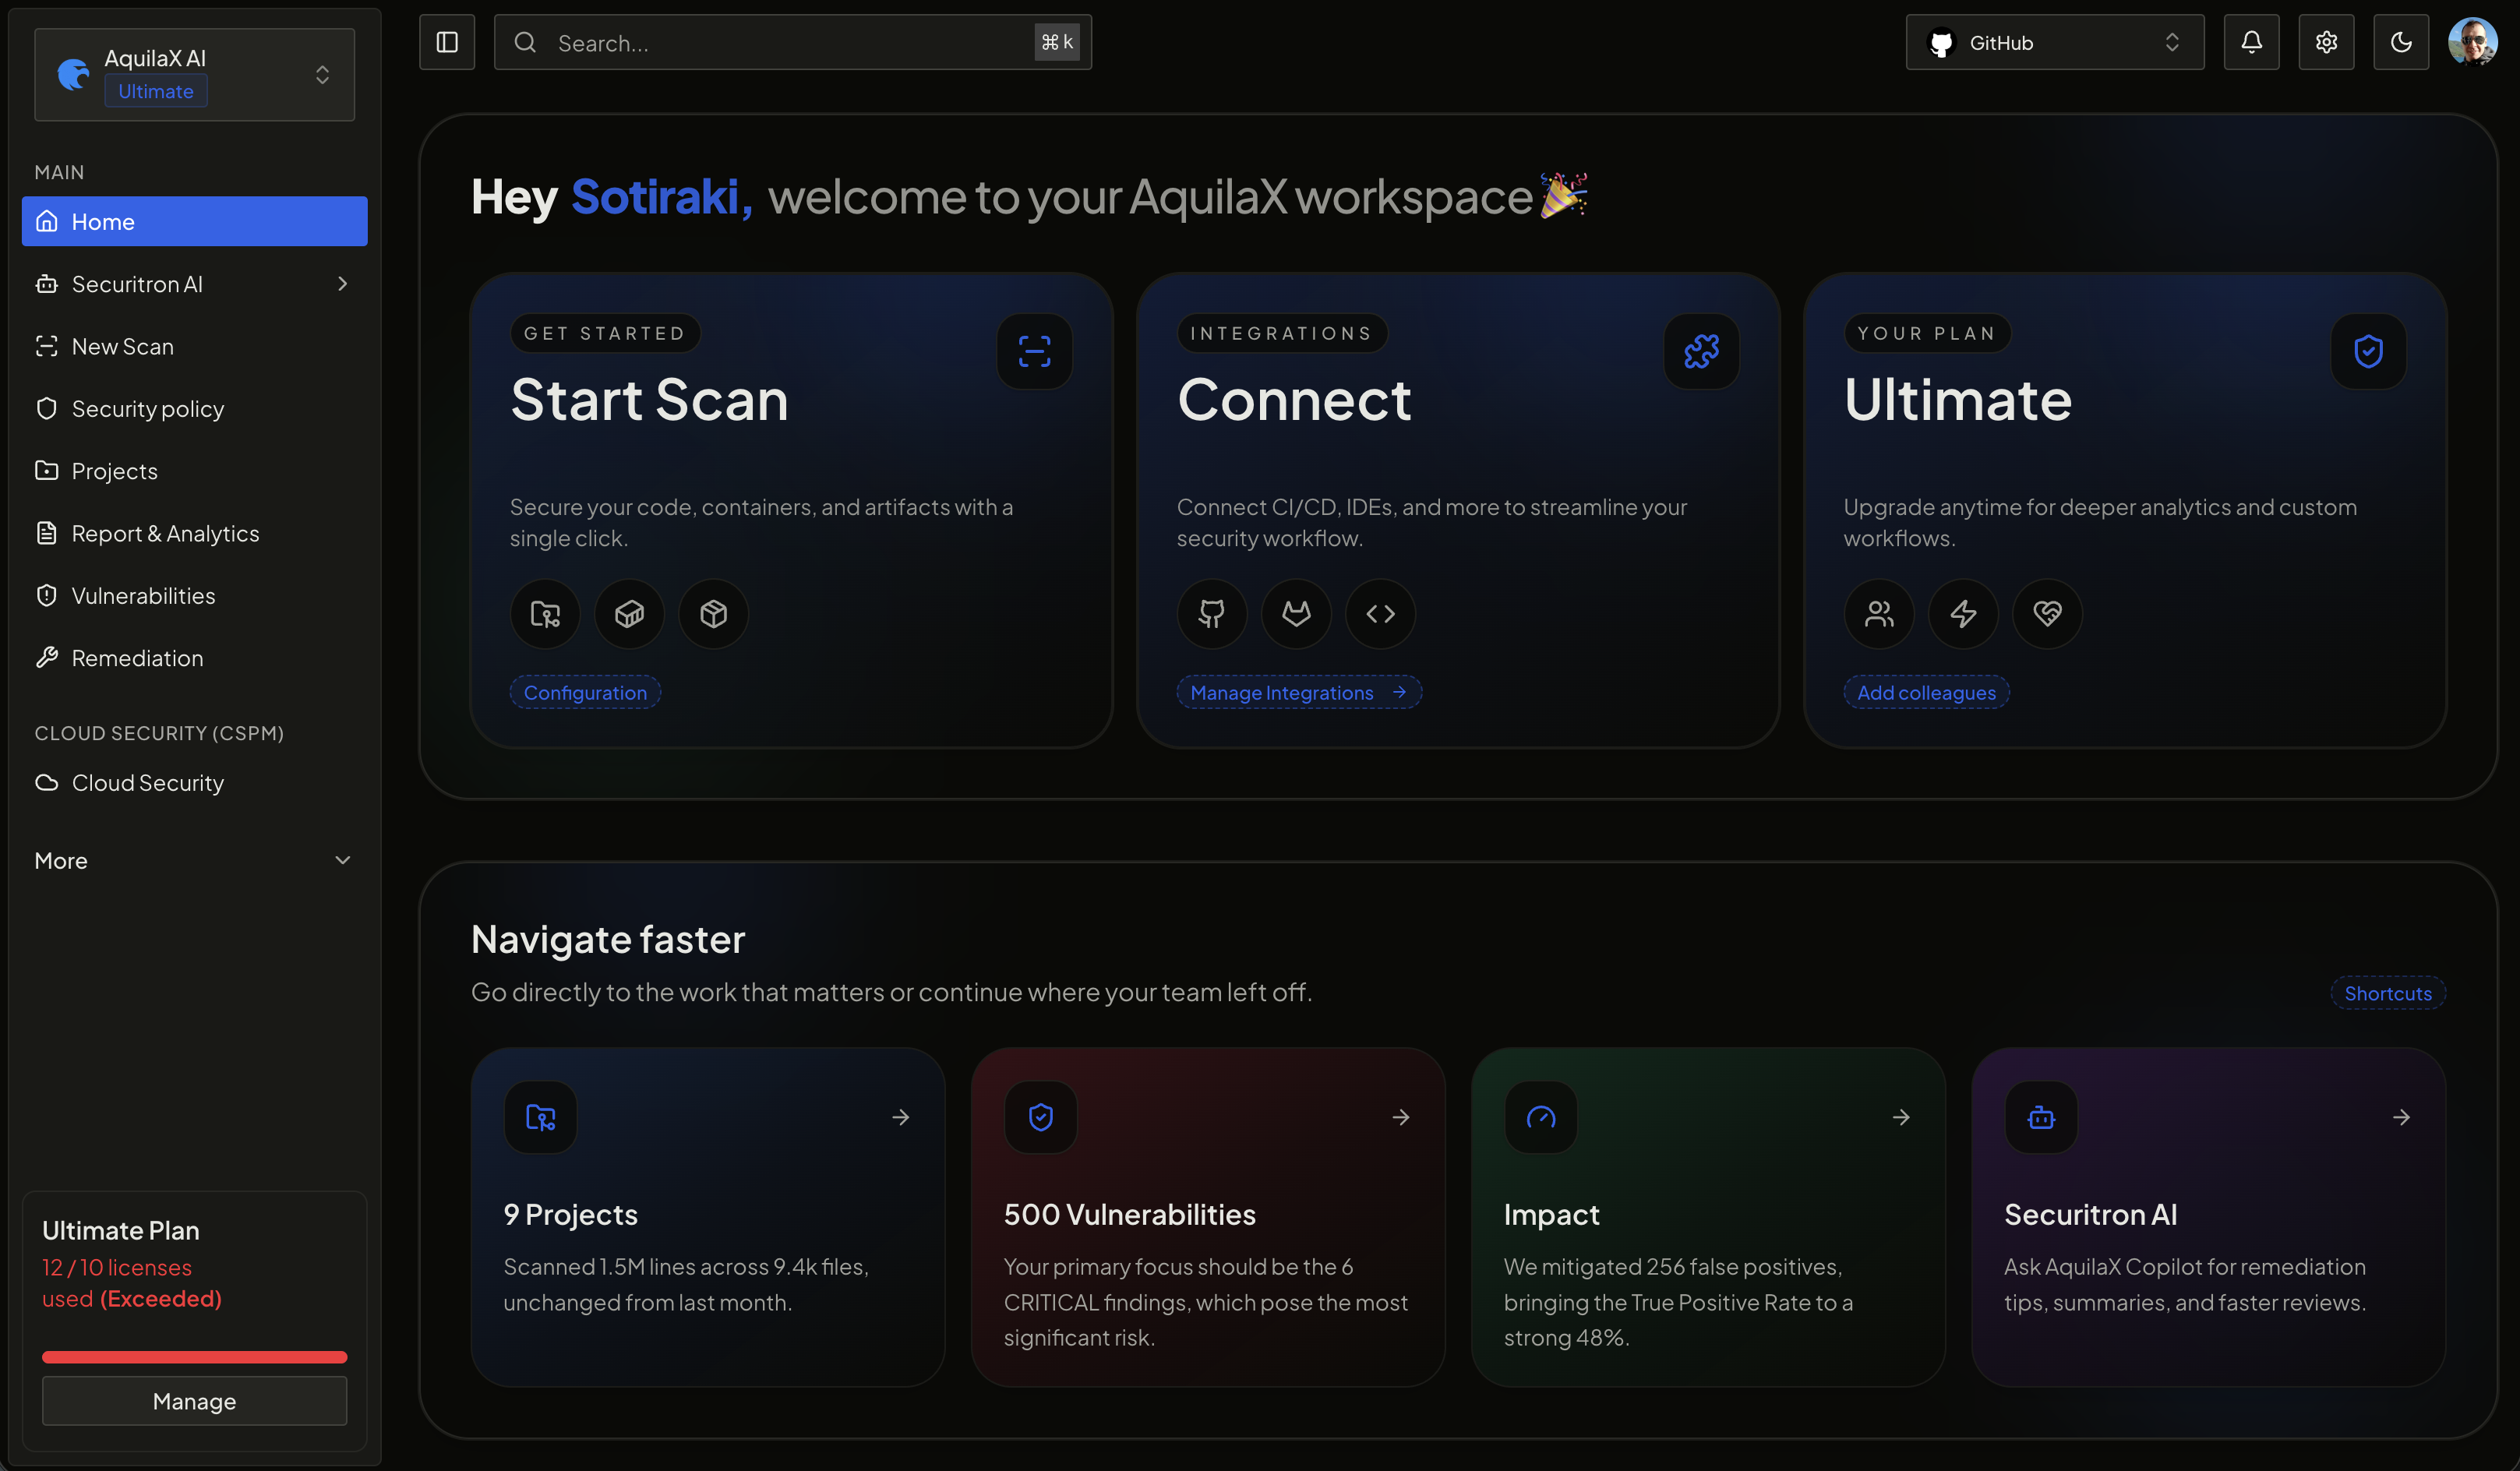Click the Ultimate badge under AquilaX AI

(156, 91)
